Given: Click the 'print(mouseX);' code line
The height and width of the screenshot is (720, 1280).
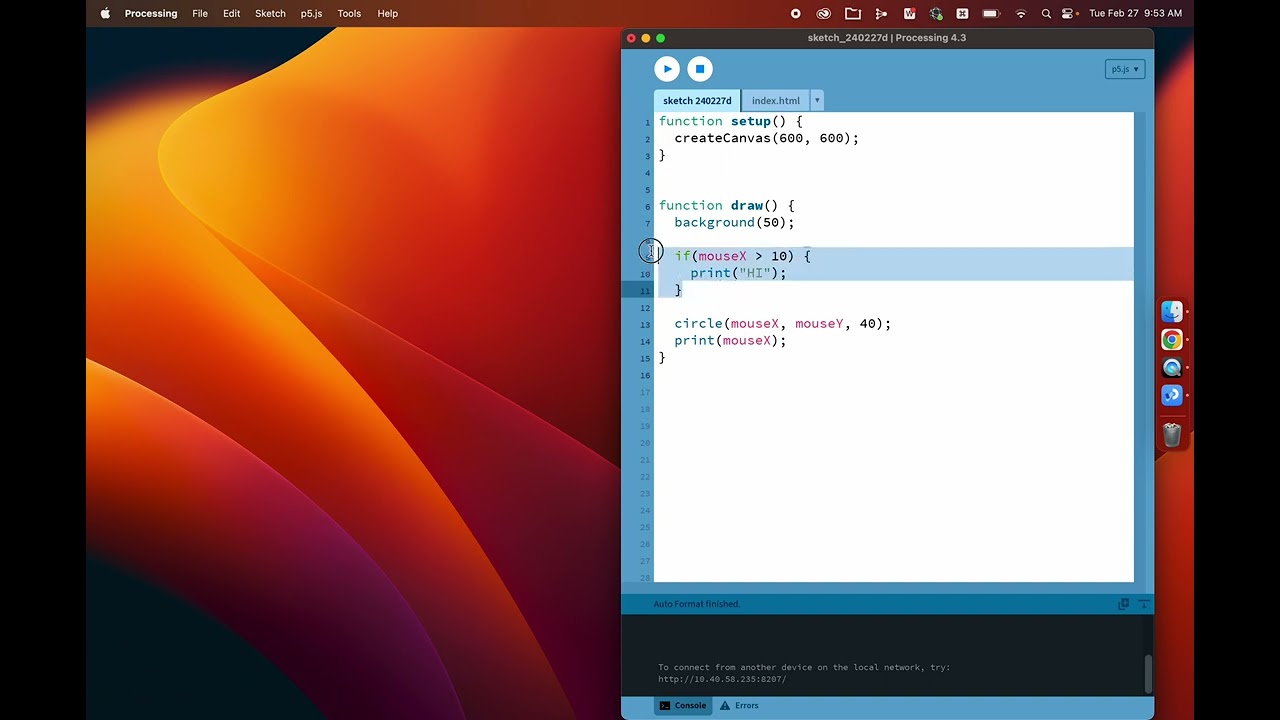Looking at the screenshot, I should point(730,341).
